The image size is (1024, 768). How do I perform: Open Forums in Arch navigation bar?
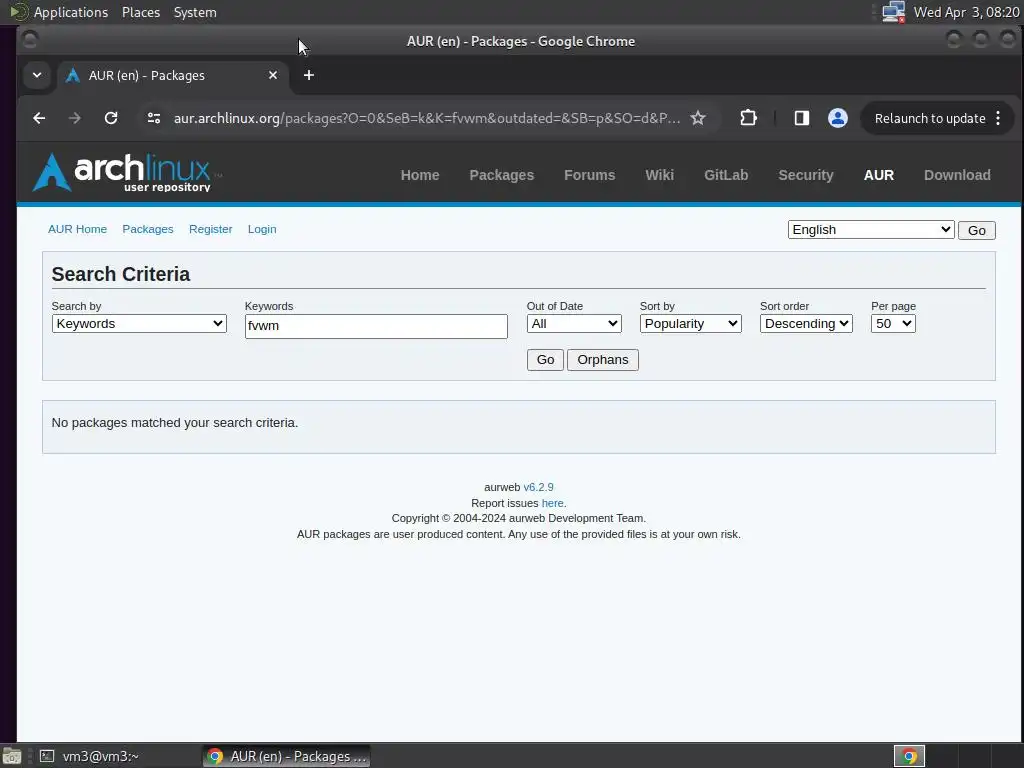(590, 175)
